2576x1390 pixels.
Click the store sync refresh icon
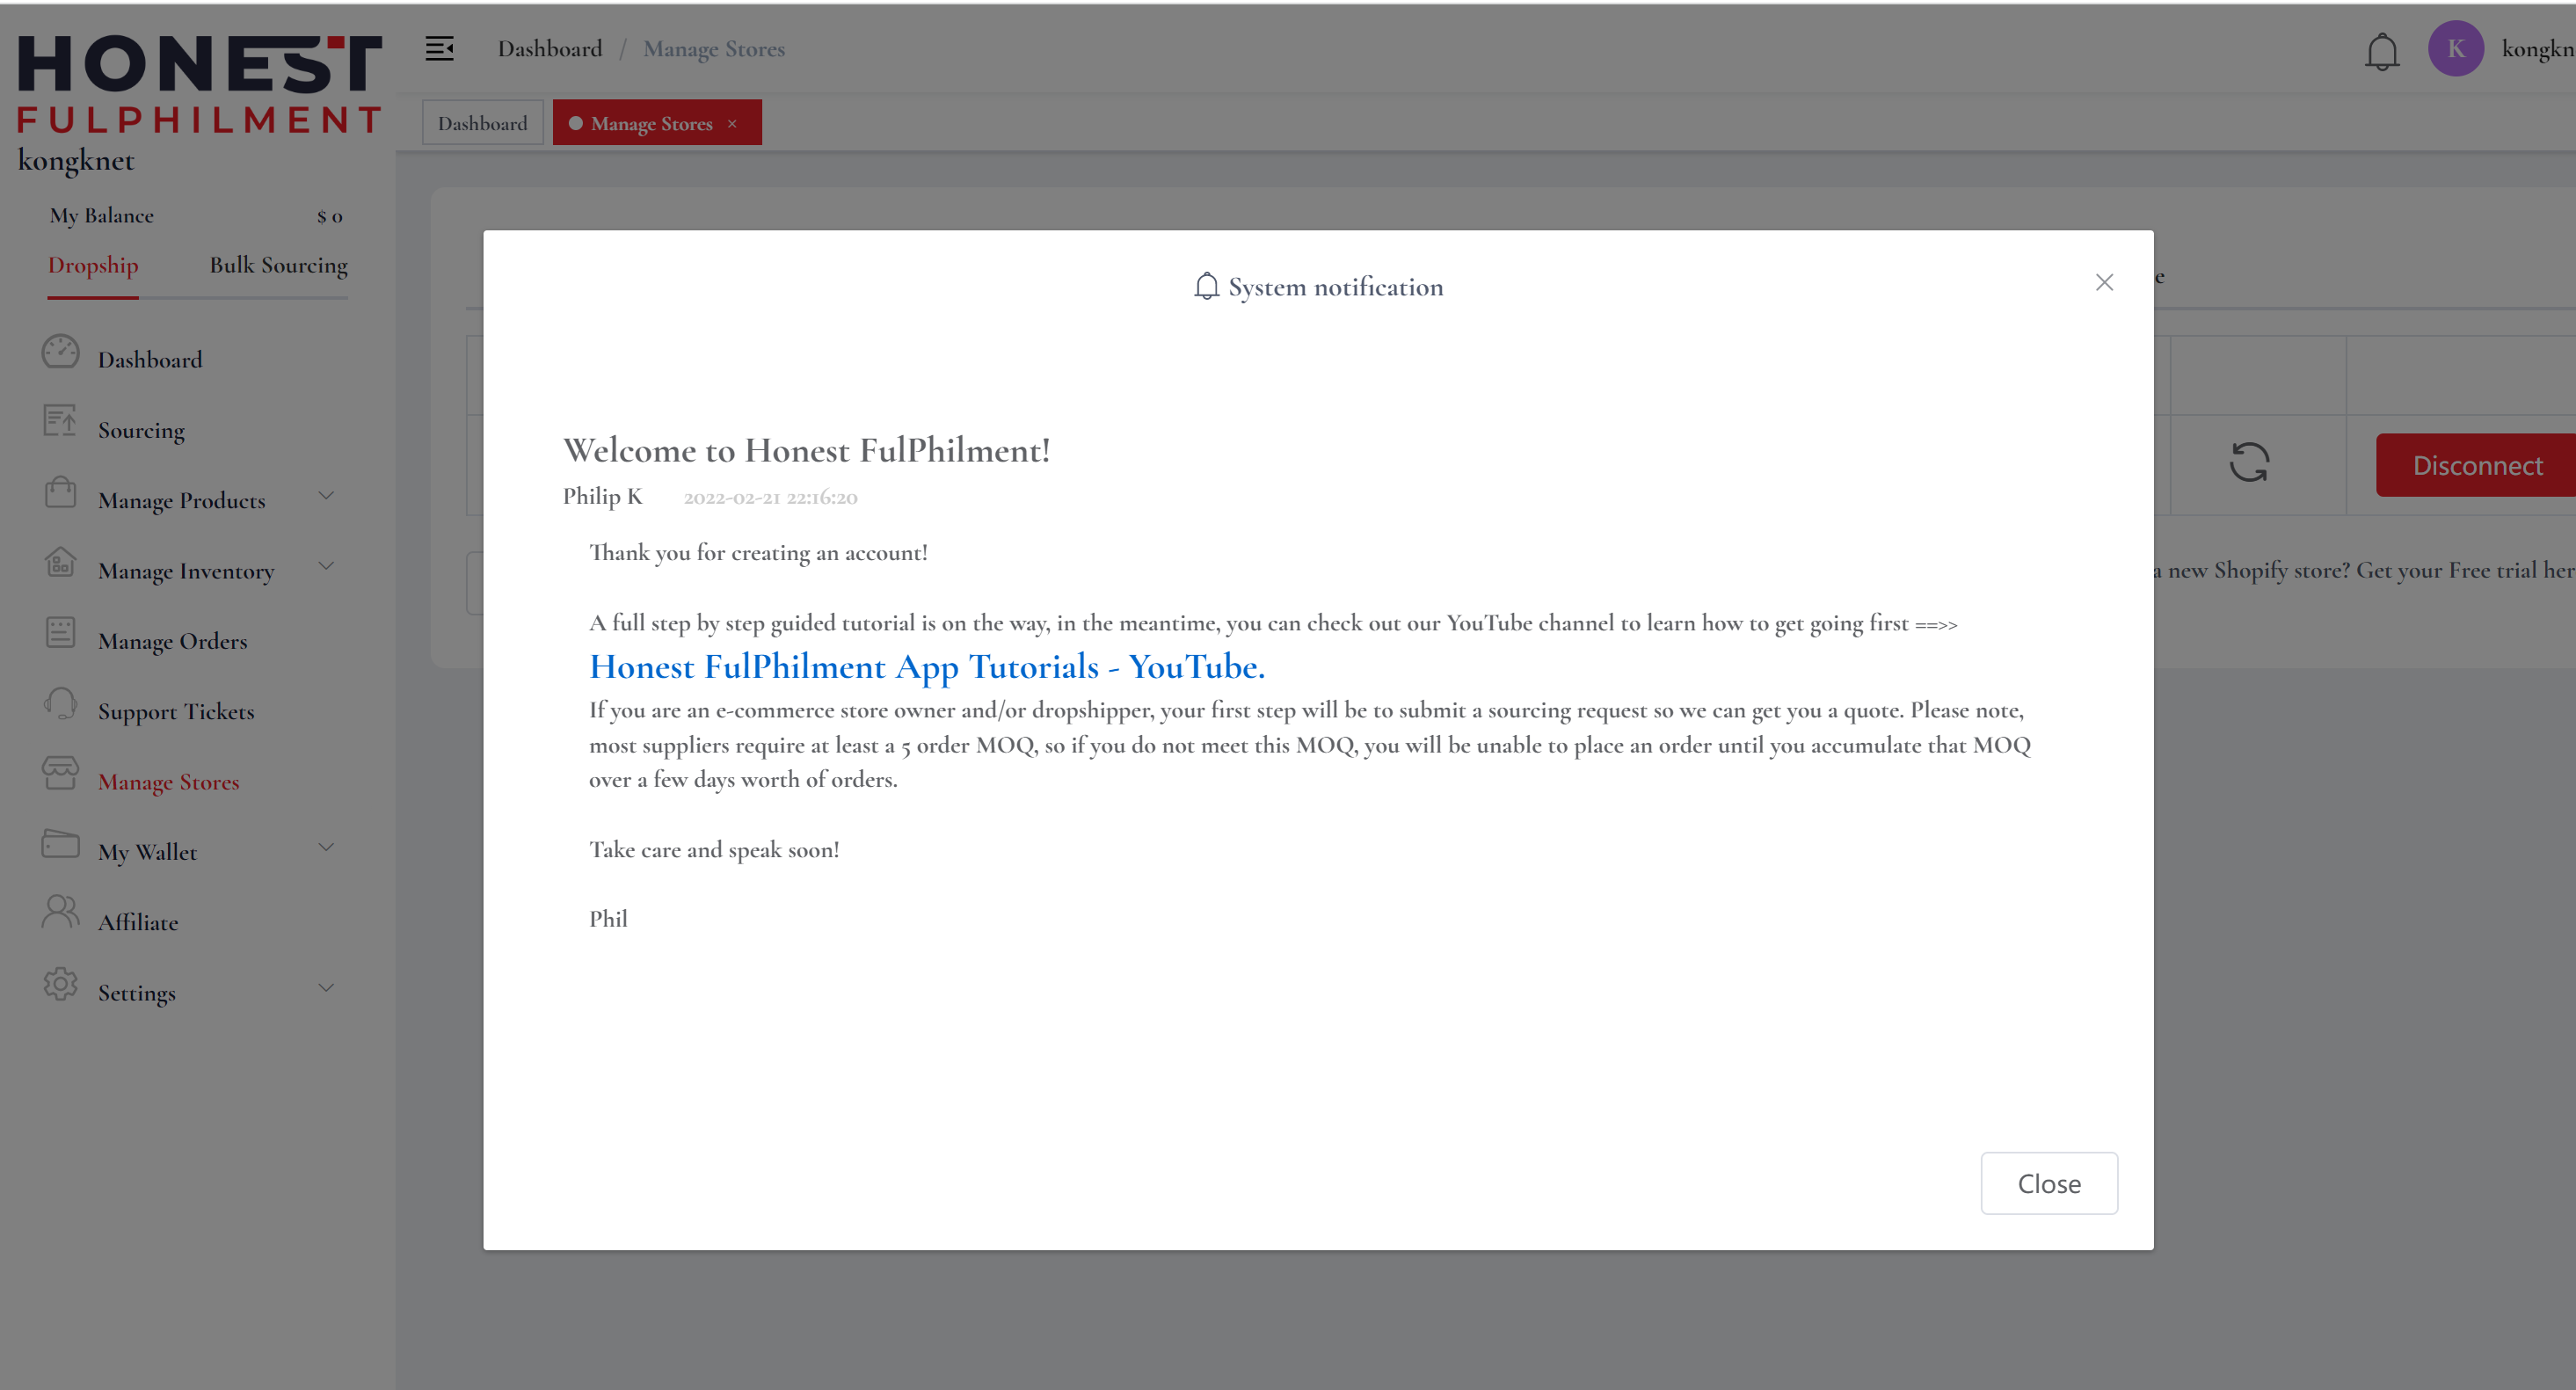[x=2249, y=463]
